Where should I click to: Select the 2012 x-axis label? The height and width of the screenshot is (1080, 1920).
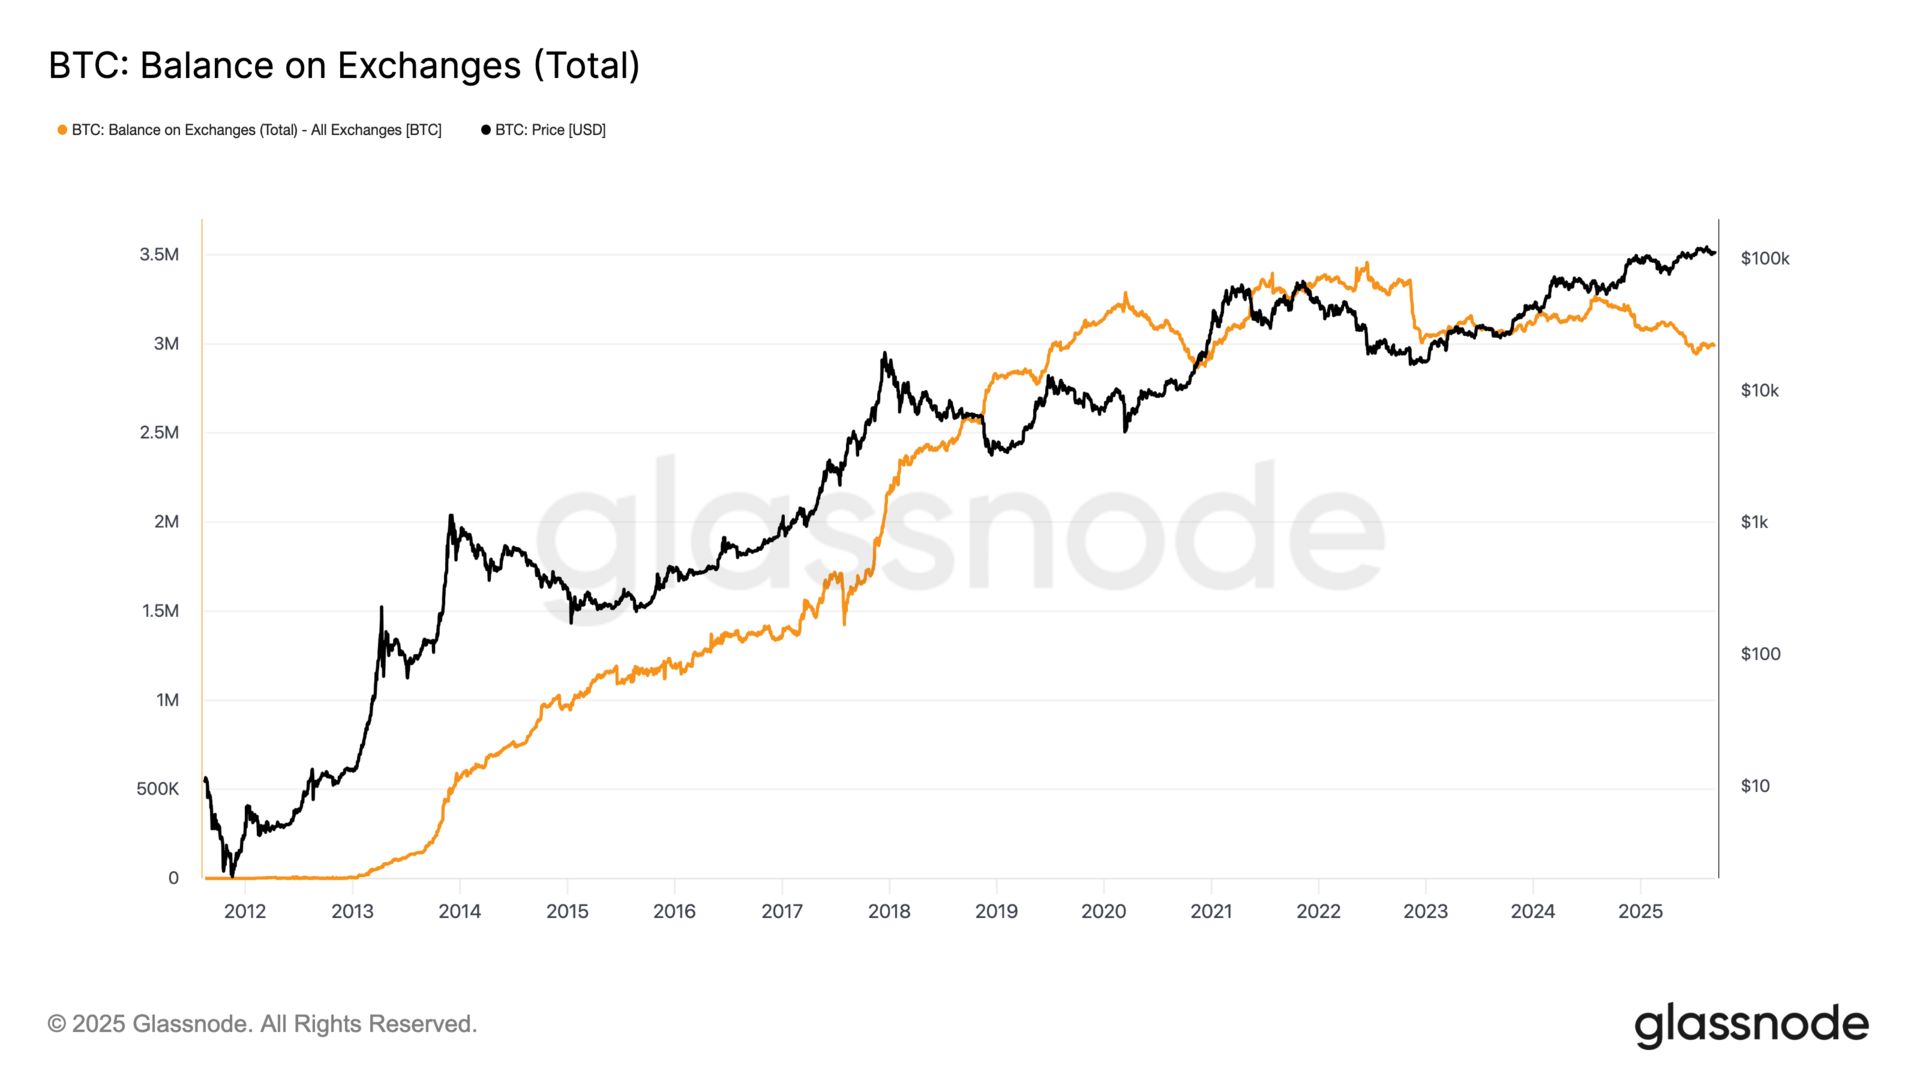pyautogui.click(x=245, y=911)
